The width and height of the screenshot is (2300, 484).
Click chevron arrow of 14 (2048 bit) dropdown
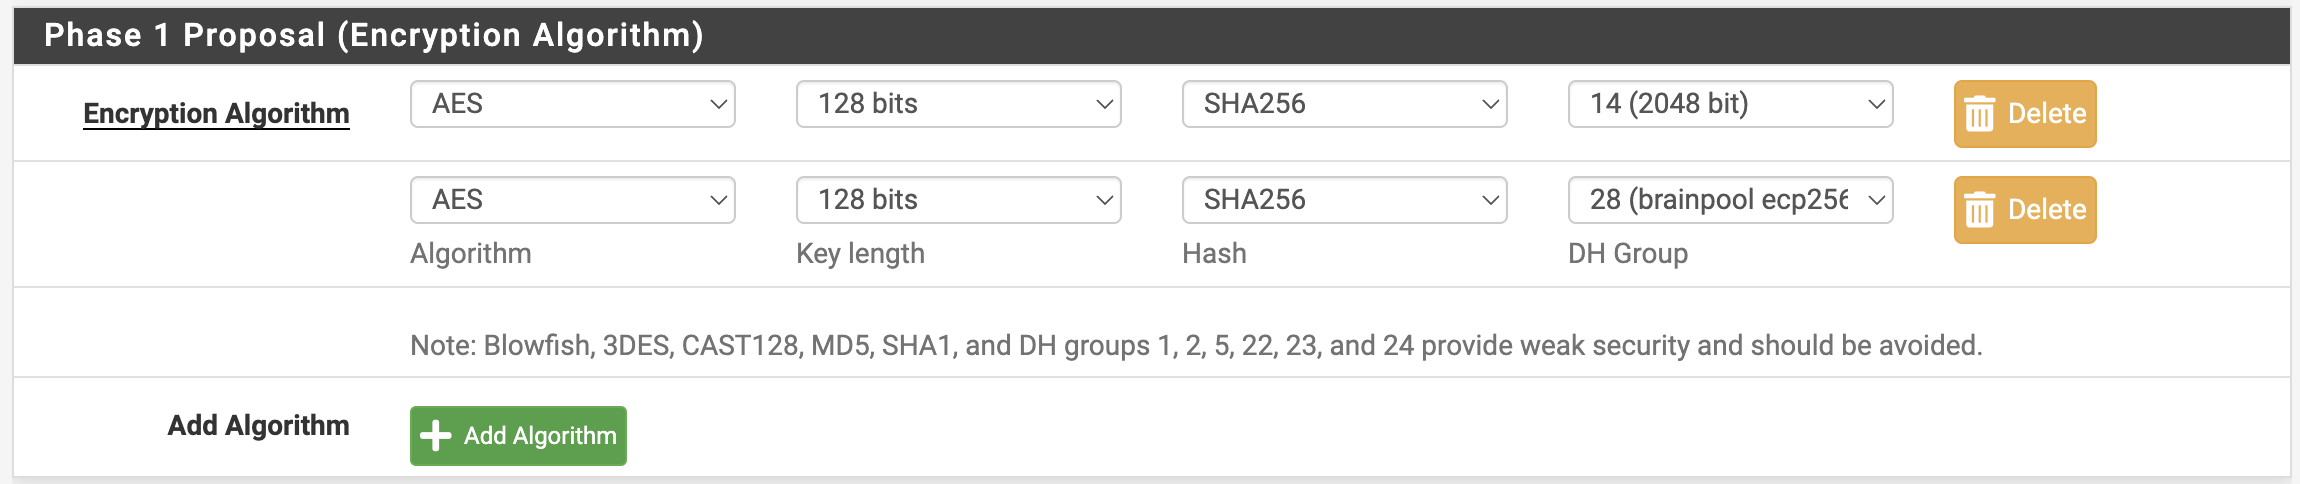click(1876, 104)
